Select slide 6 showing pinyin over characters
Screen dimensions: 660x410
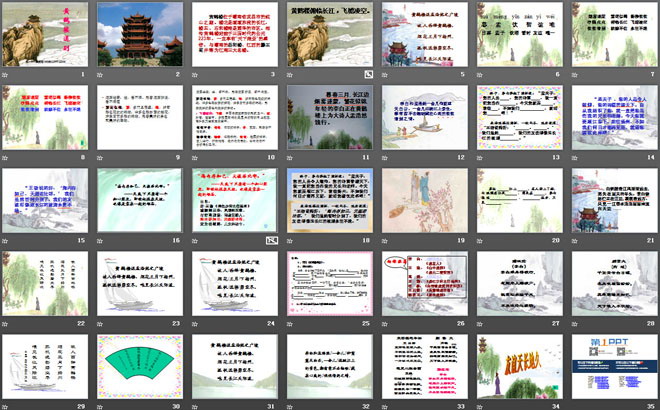(518, 34)
